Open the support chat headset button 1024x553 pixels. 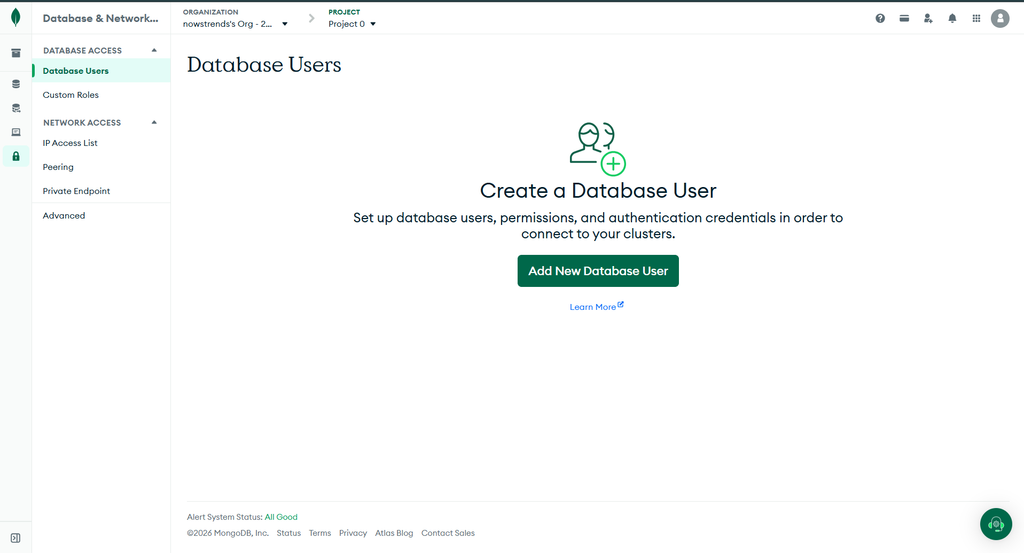click(996, 524)
